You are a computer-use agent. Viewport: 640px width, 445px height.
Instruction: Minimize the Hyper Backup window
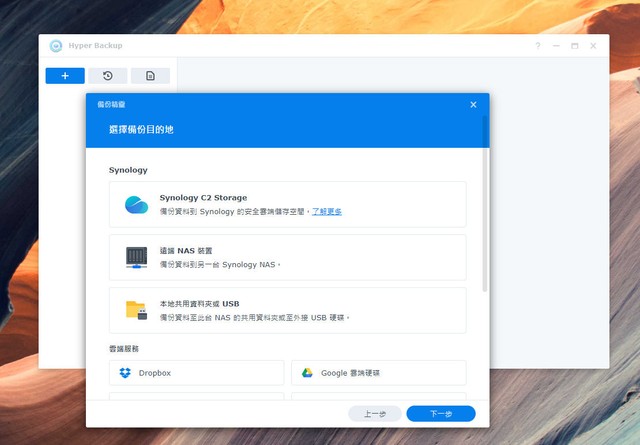(x=556, y=46)
